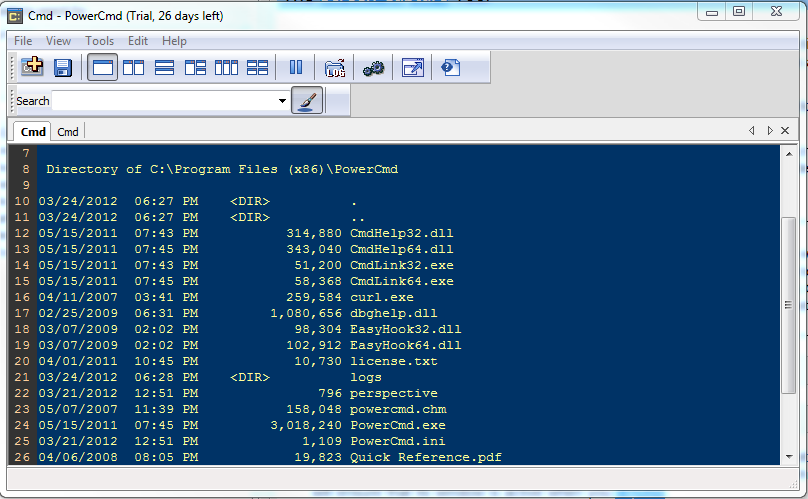Click the logs directory entry
Screen dimensions: 808x499
366,377
